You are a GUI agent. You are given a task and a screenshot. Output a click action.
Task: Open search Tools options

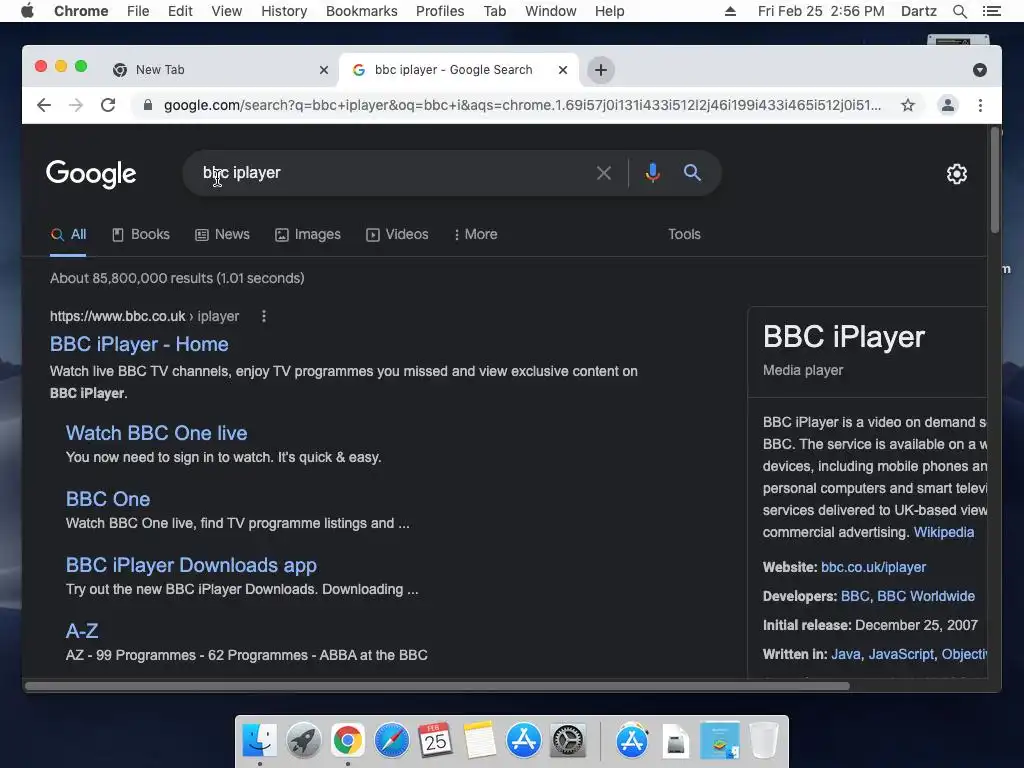pyautogui.click(x=684, y=234)
